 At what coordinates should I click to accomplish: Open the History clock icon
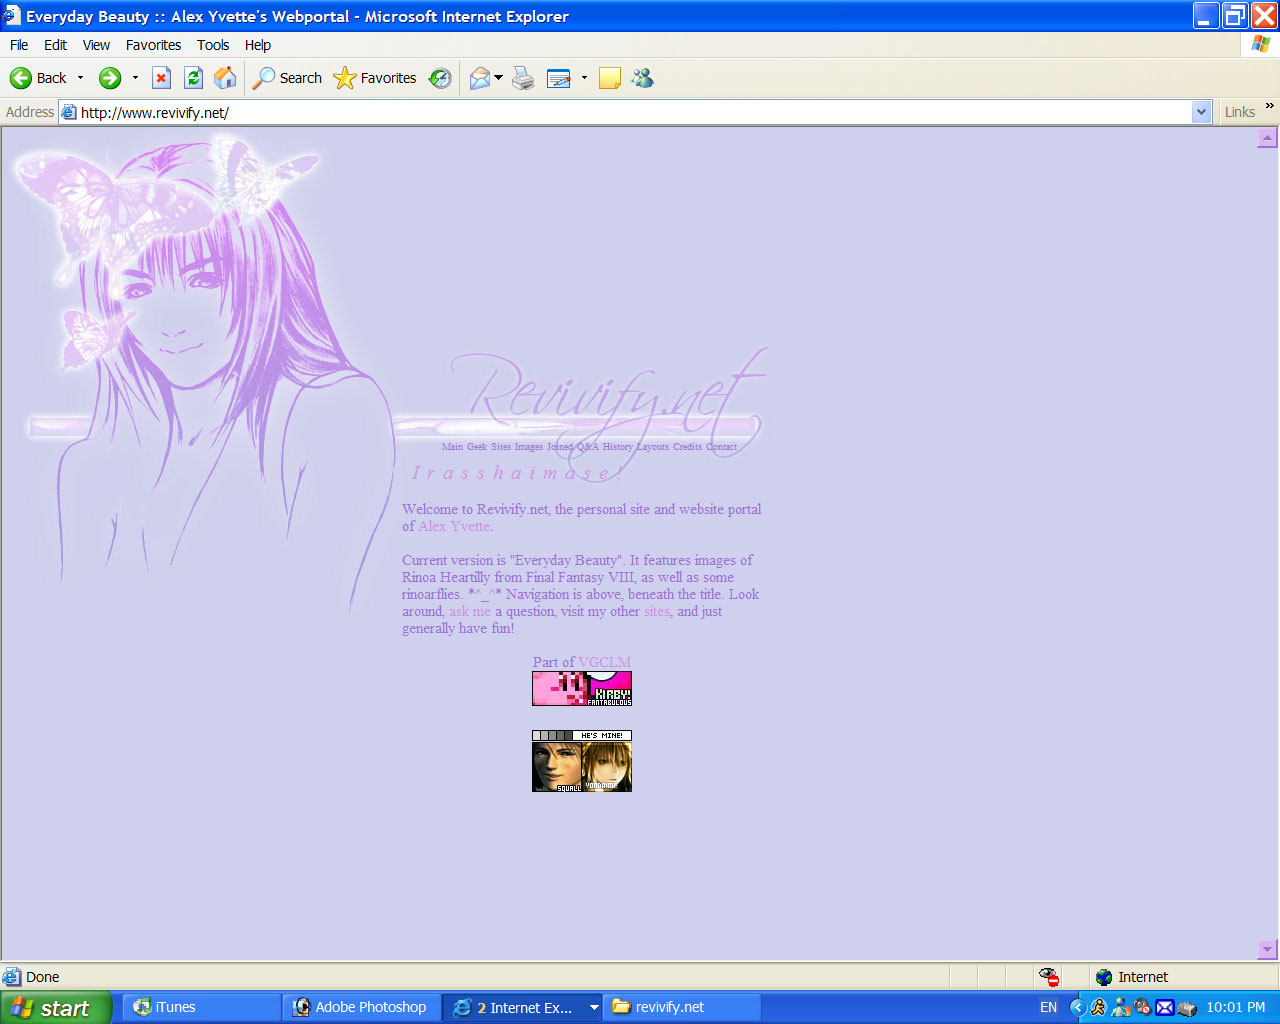pos(440,78)
